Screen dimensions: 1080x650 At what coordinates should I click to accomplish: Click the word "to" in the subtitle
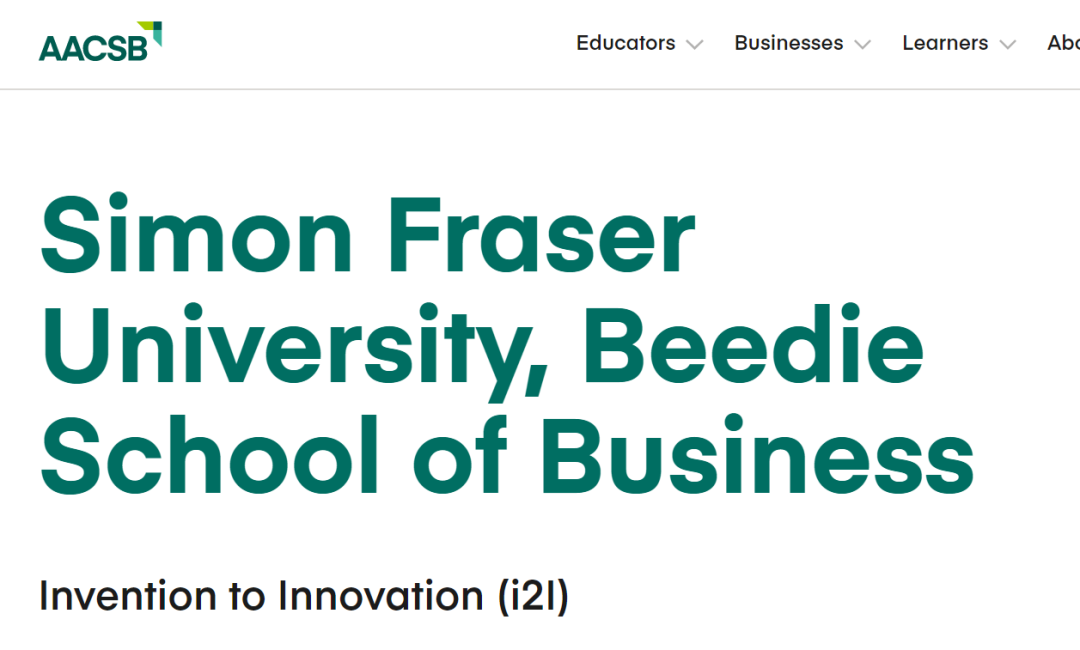click(245, 597)
